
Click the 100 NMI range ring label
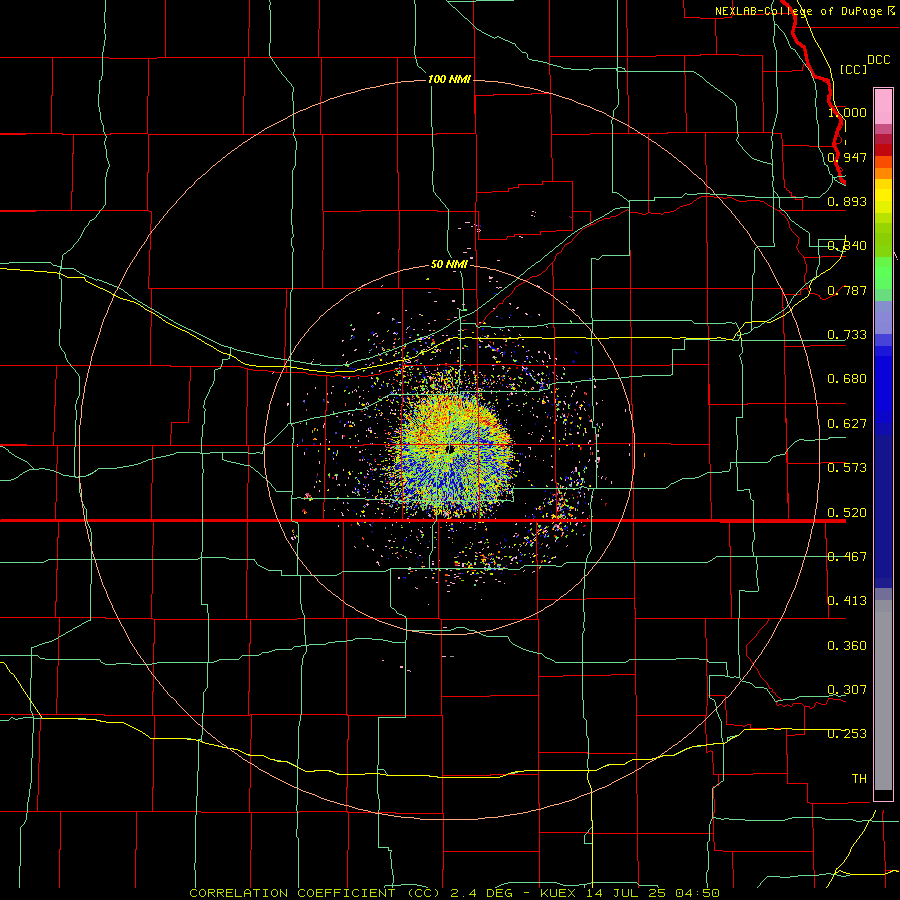449,79
